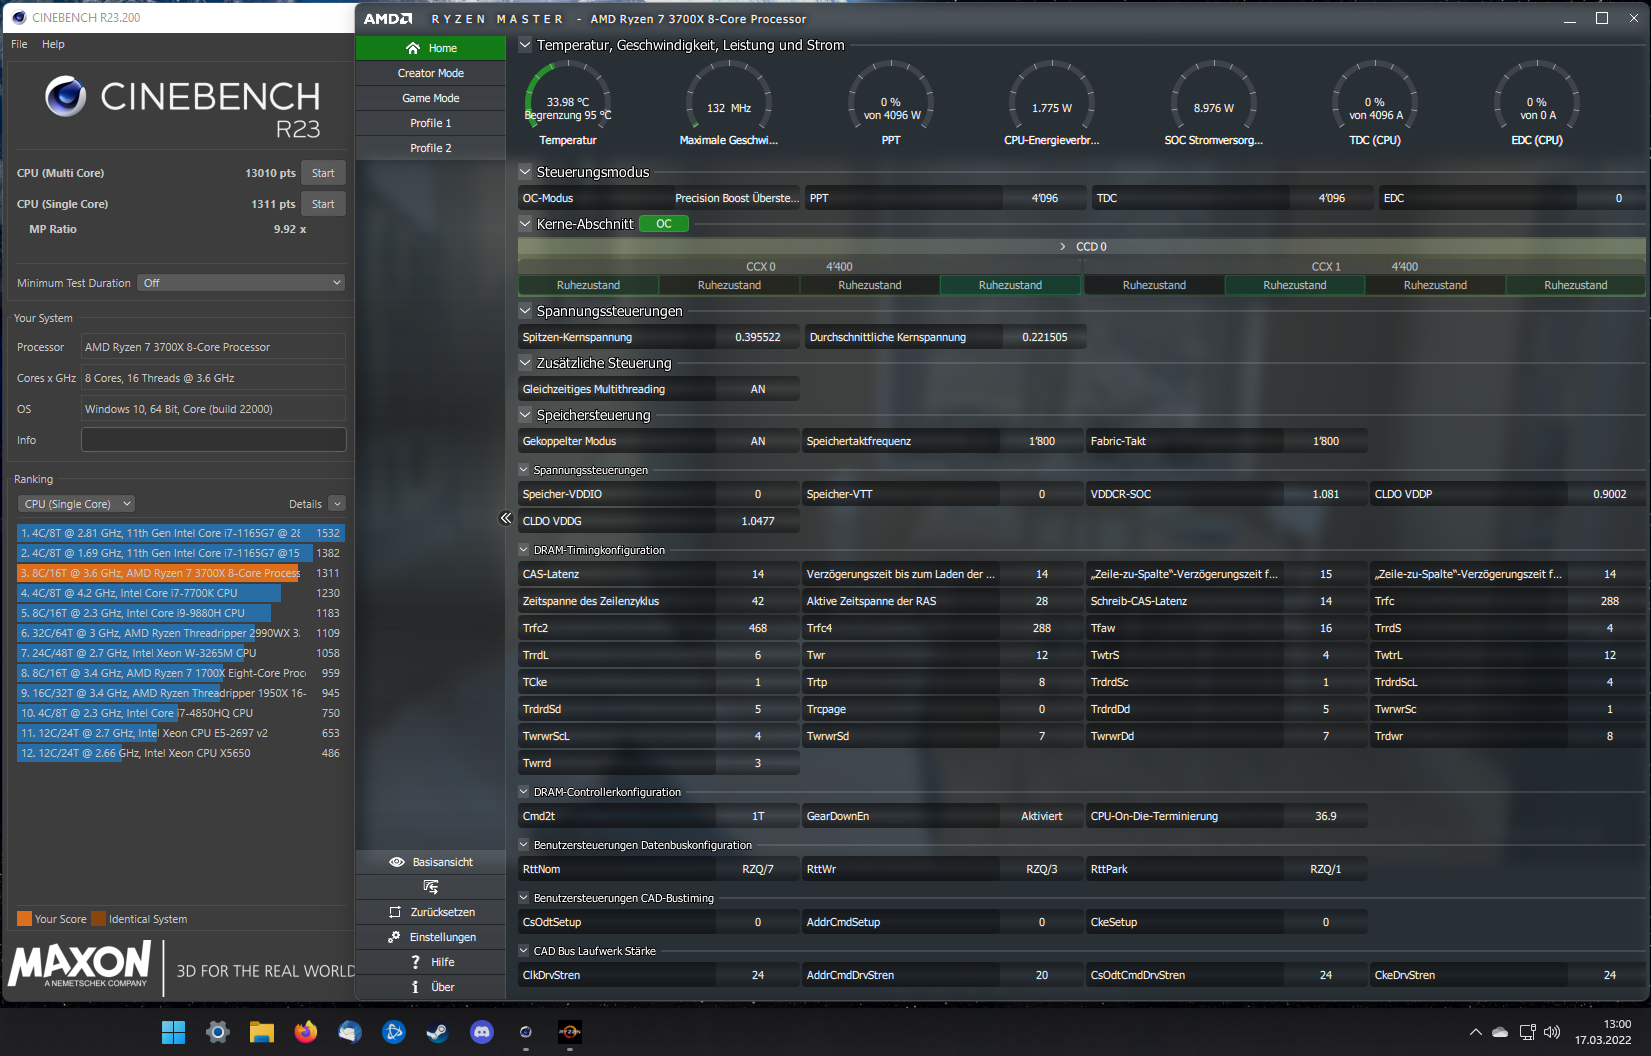Click the Speichertaktfrequenz value 1'800

[1042, 441]
